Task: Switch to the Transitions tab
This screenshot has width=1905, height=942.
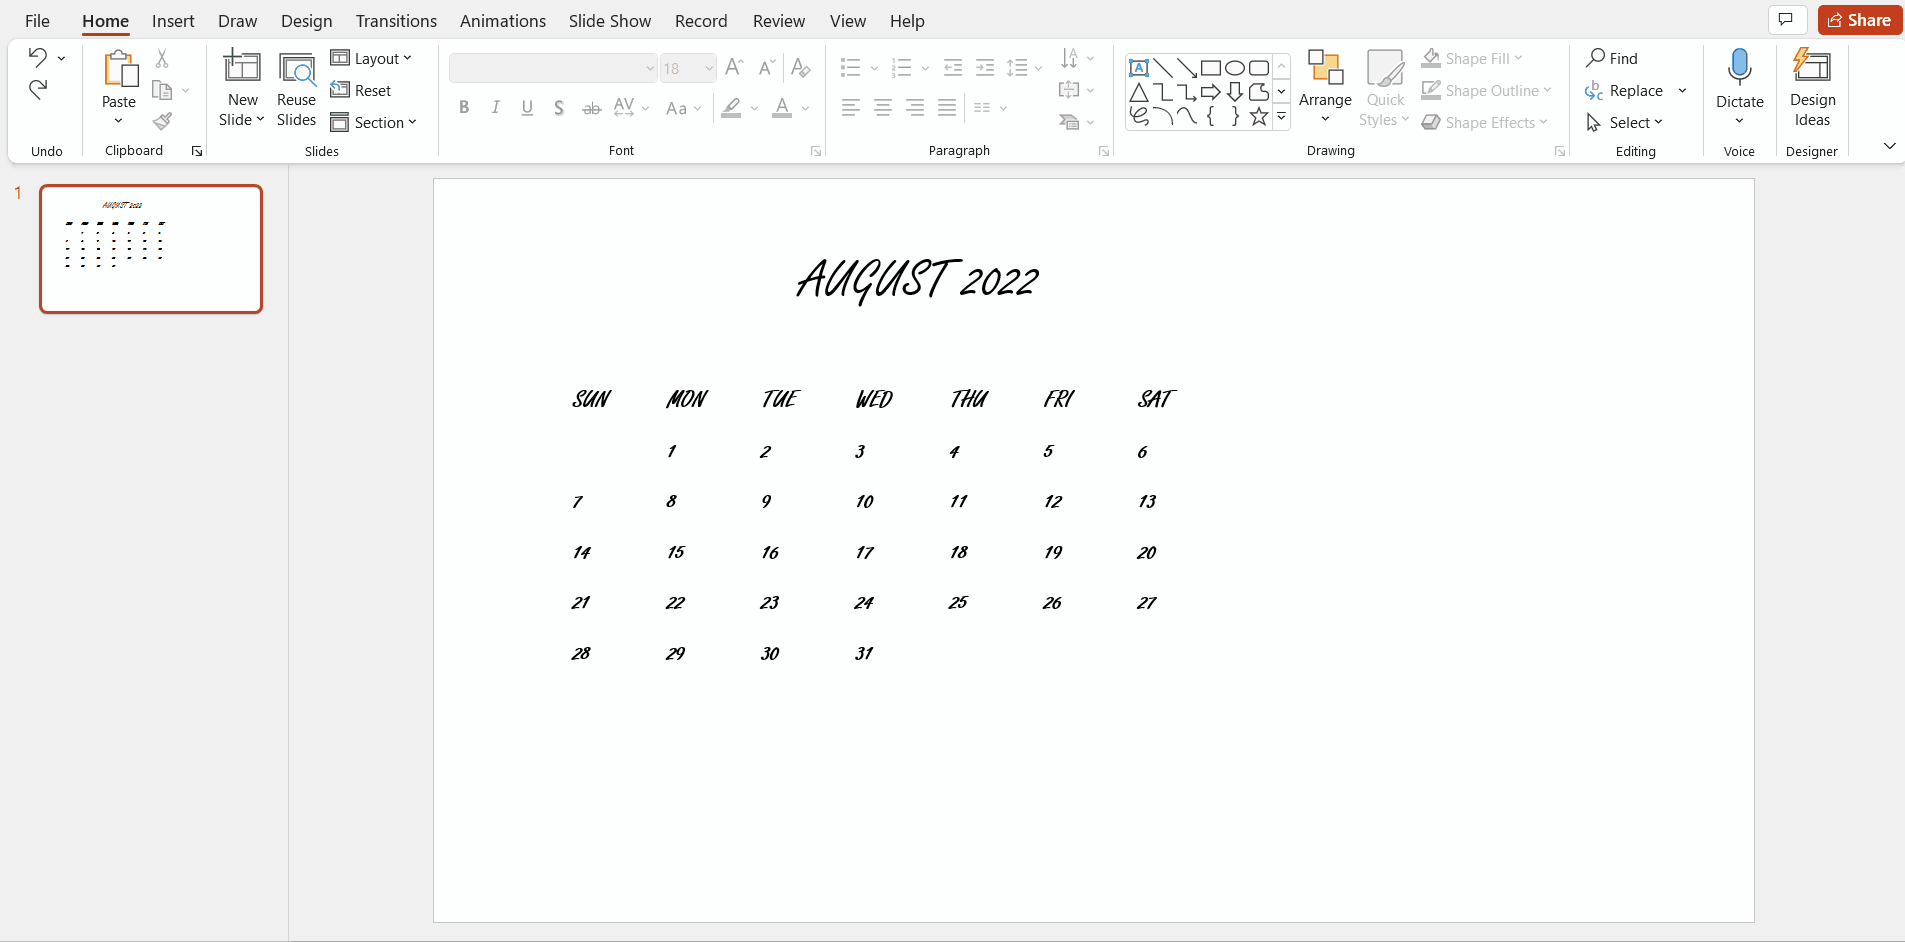Action: tap(396, 21)
